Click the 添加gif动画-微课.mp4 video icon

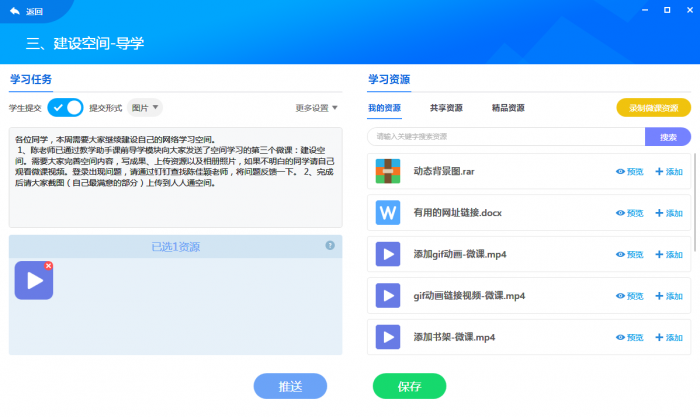(x=388, y=254)
